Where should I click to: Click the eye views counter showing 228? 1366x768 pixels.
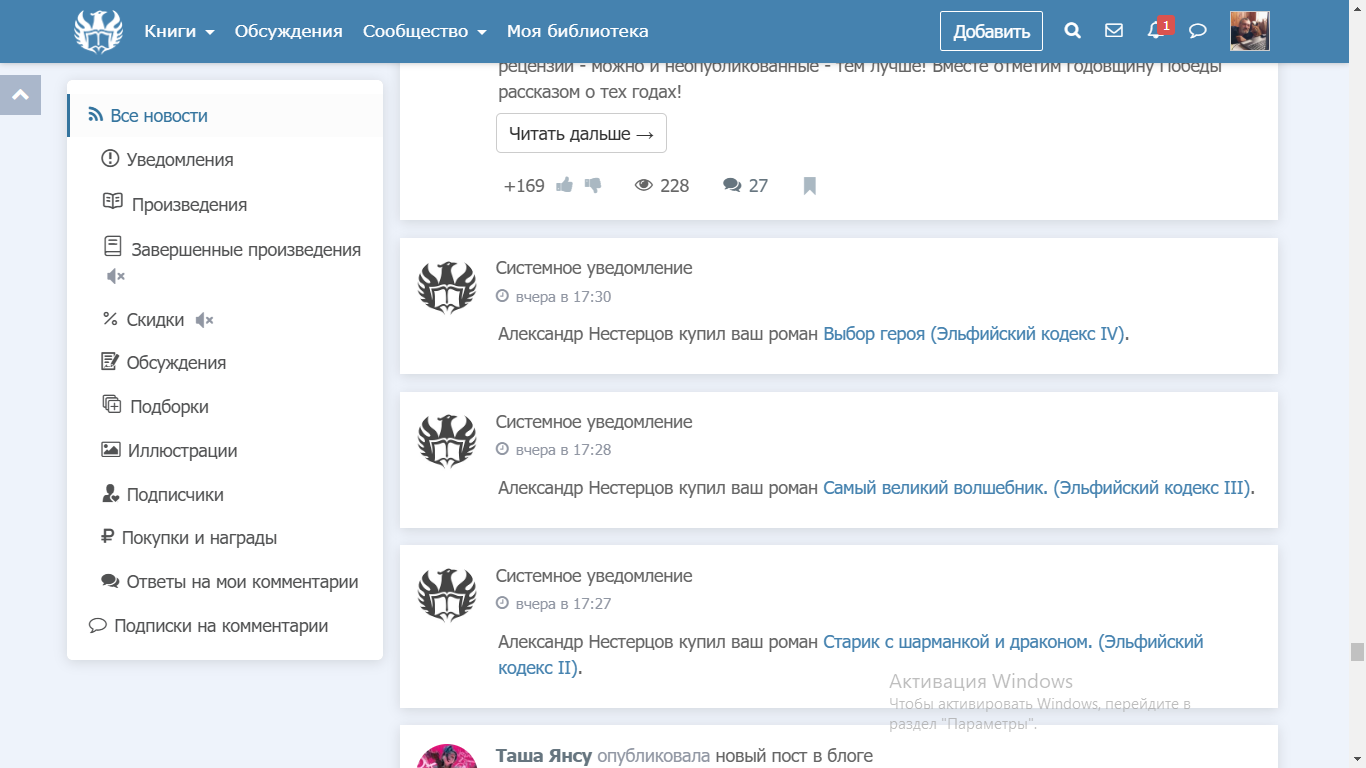tap(662, 186)
